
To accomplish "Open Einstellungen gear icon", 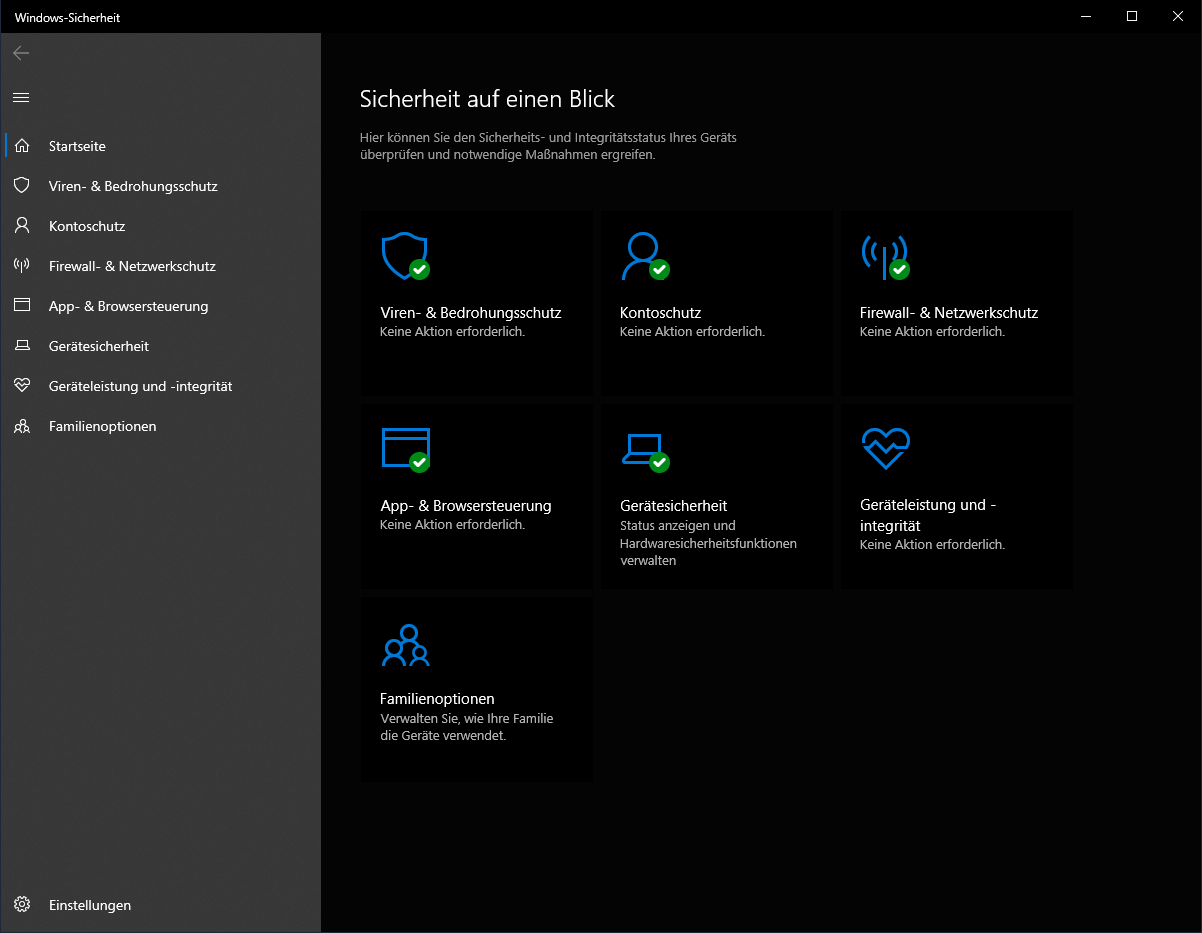I will pos(22,905).
